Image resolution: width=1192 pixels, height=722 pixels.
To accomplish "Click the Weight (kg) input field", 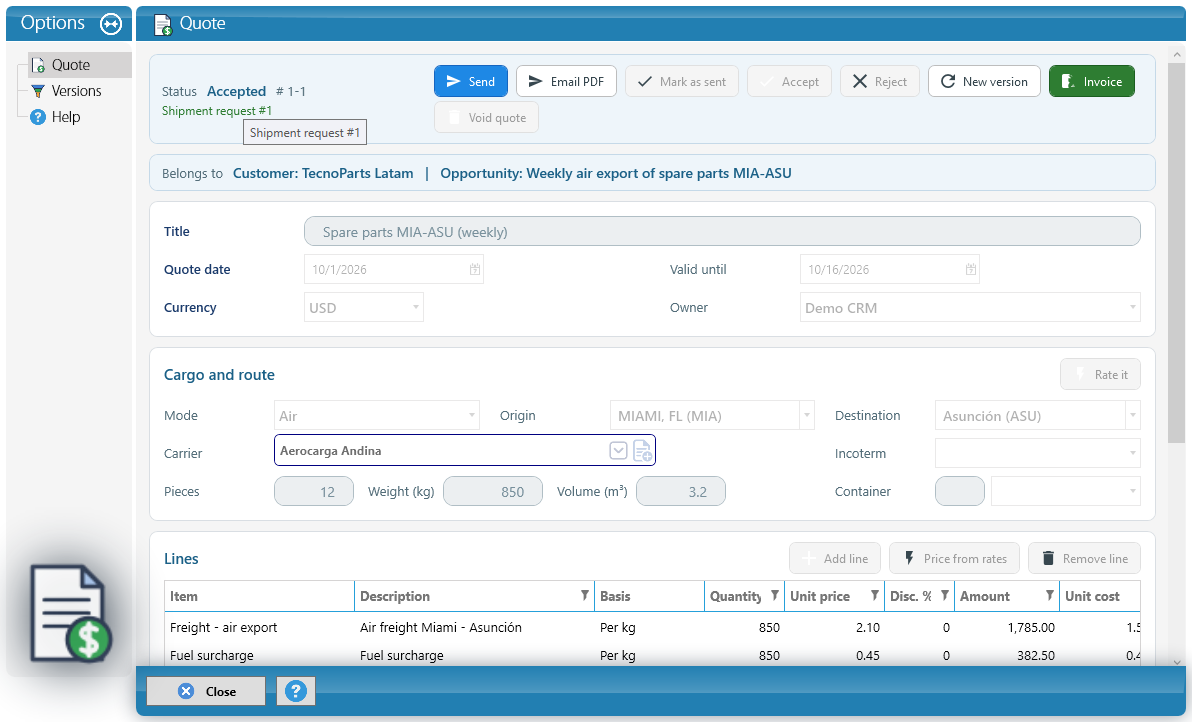I will (493, 491).
